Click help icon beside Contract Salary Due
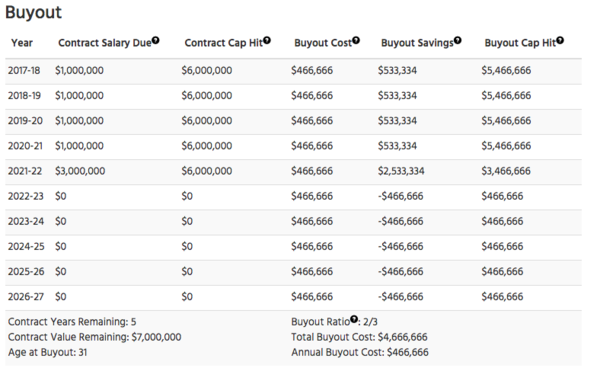Screen dimensions: 600x368 coord(155,40)
